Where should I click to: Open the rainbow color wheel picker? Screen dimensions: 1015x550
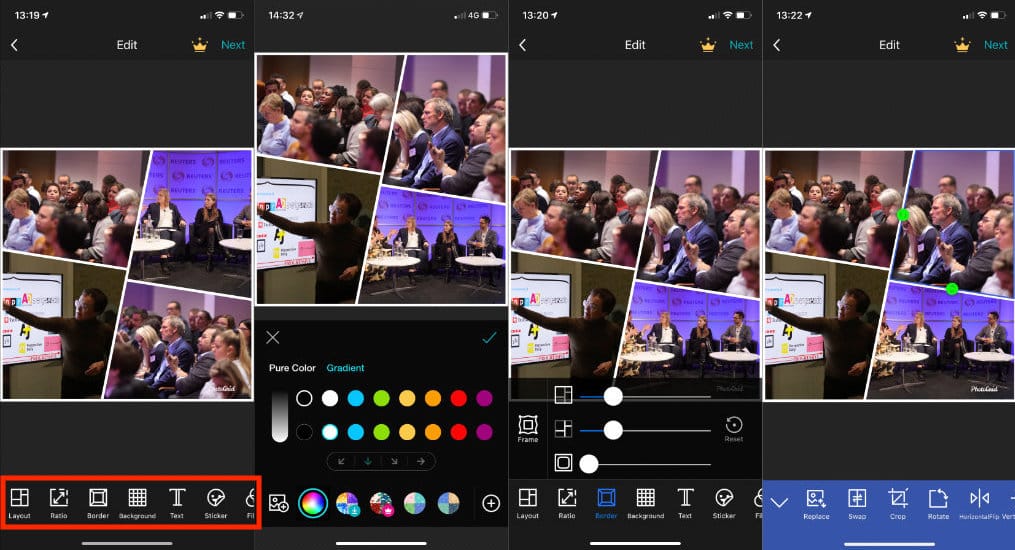(x=313, y=503)
